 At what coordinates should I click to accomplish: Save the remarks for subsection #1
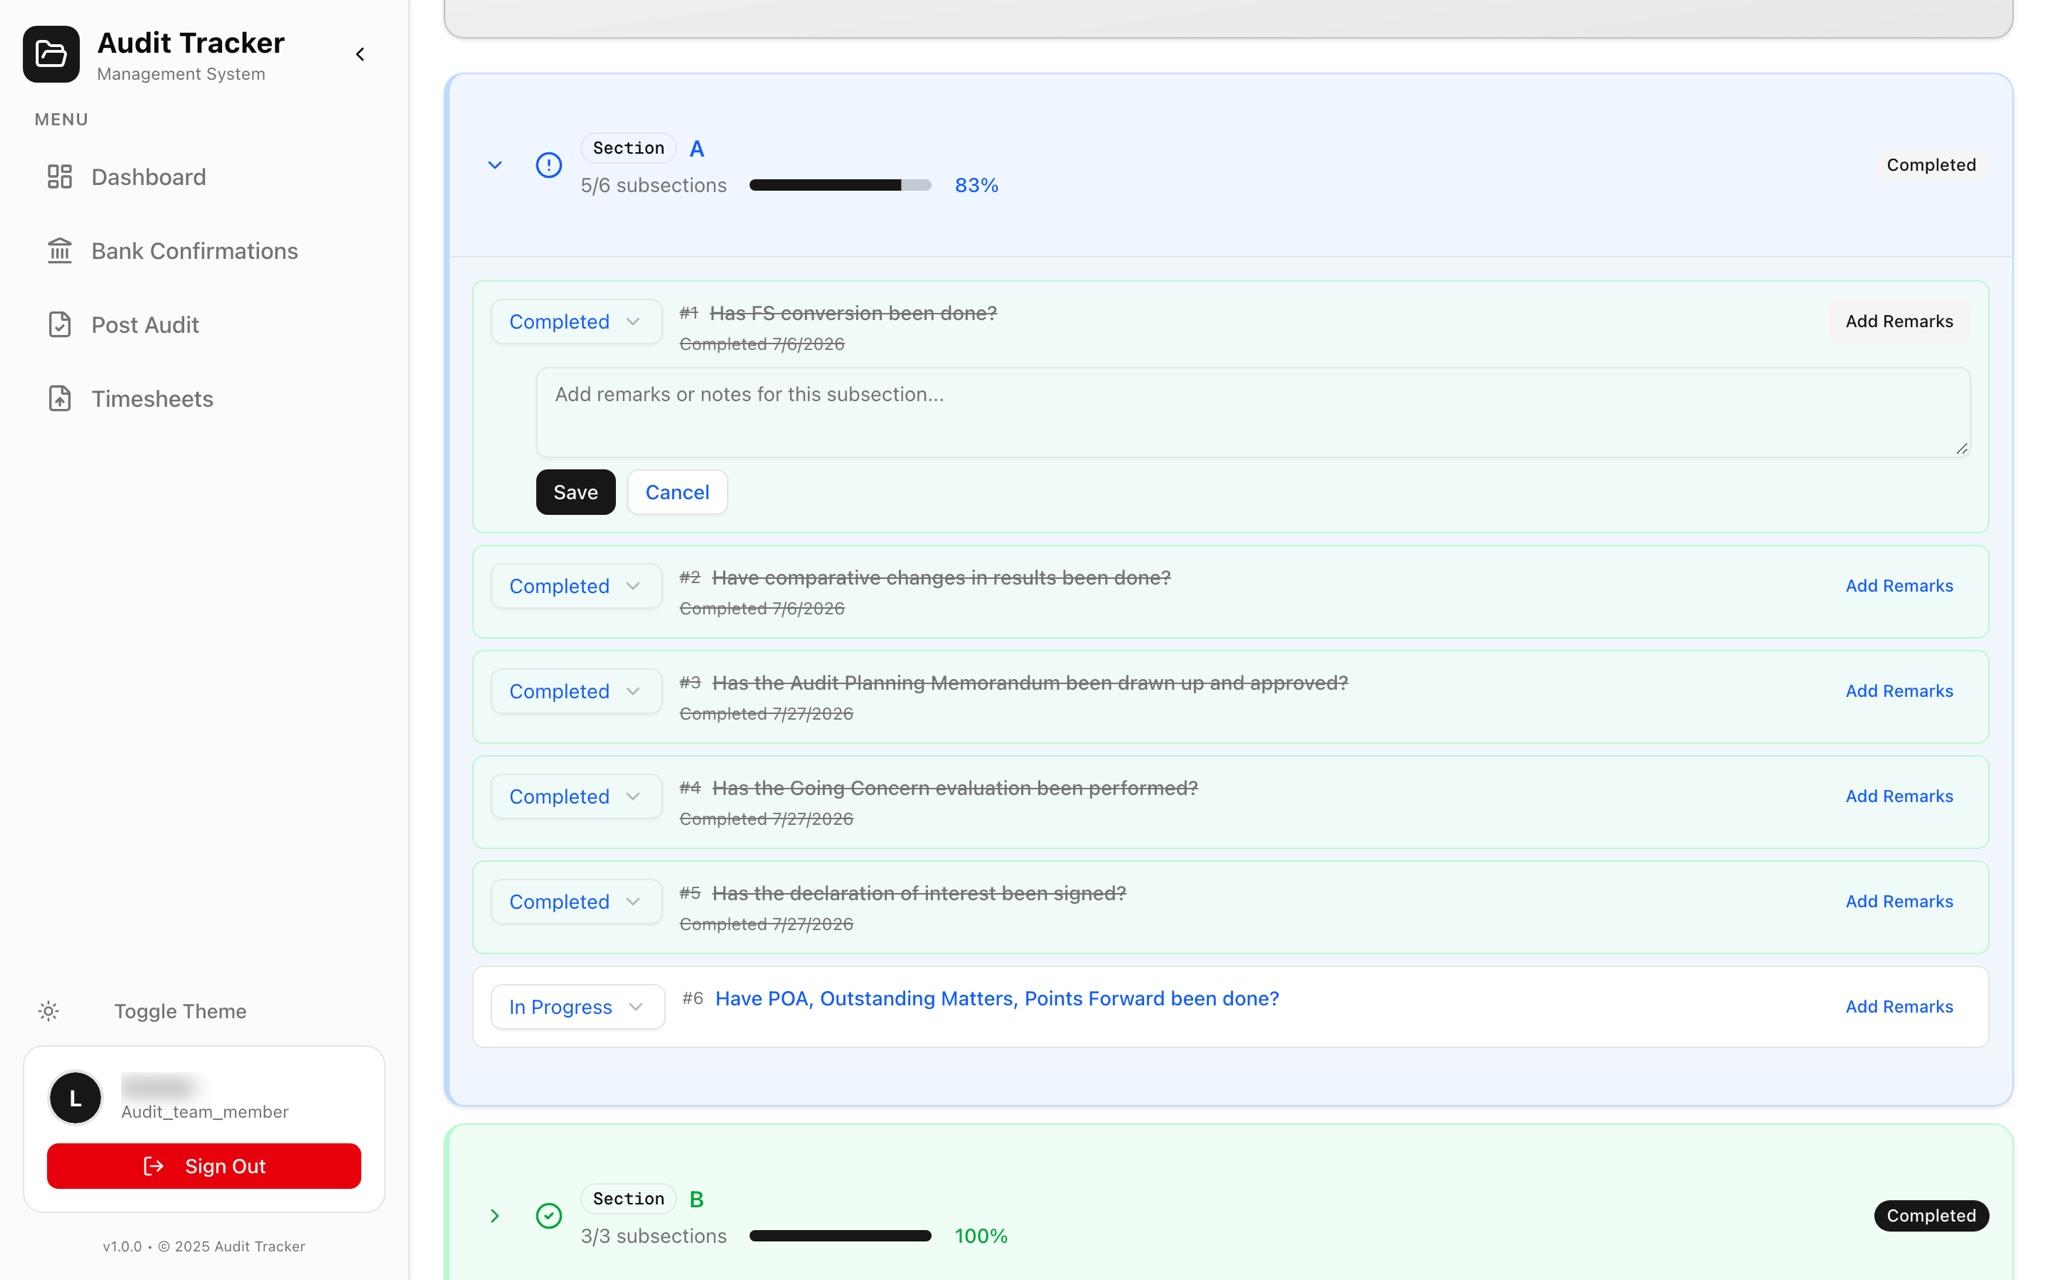point(576,492)
